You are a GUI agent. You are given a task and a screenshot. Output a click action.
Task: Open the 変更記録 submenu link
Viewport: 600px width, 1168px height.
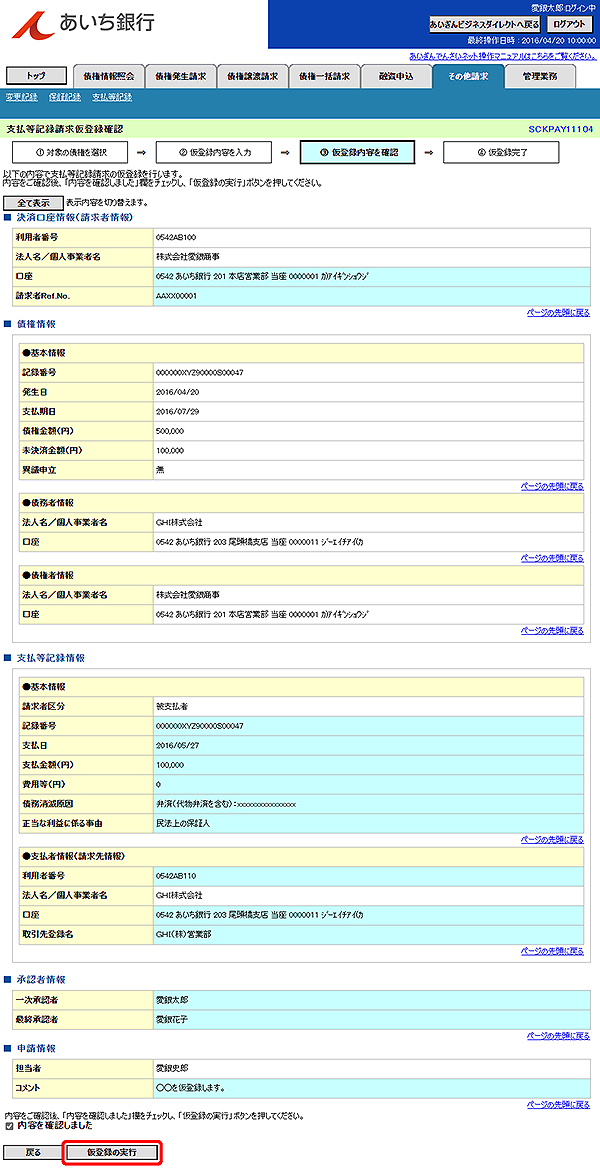(x=22, y=97)
